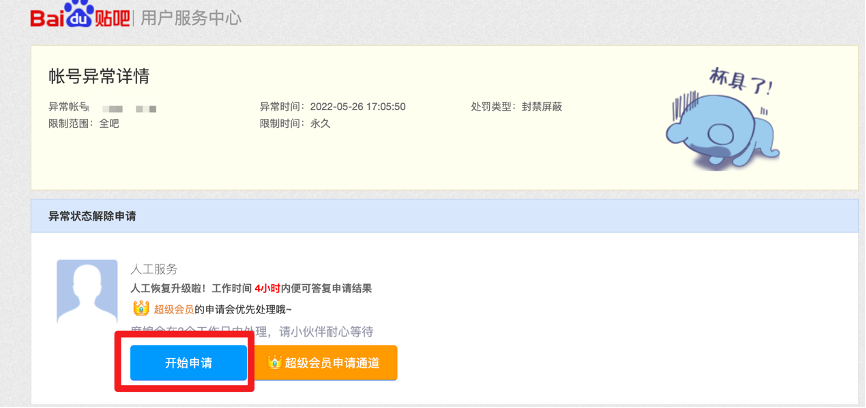Follow the orange 超级会员 link text

coord(173,309)
